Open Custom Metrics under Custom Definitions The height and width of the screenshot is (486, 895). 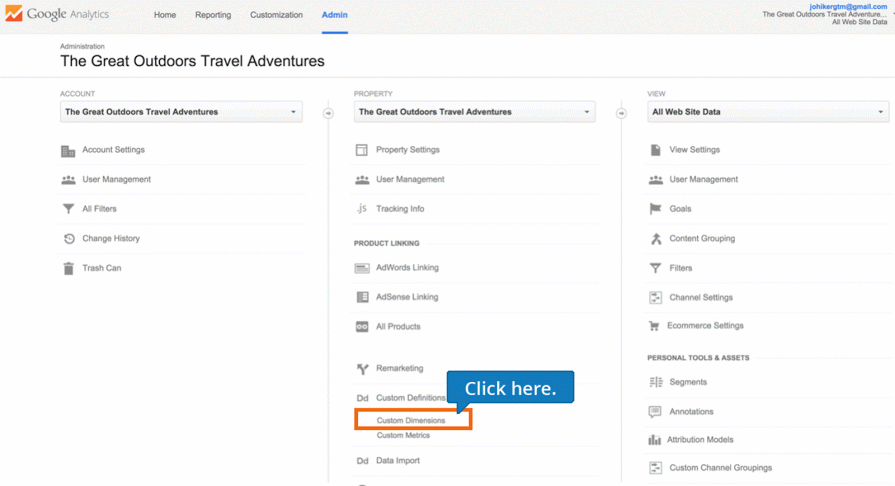[403, 435]
